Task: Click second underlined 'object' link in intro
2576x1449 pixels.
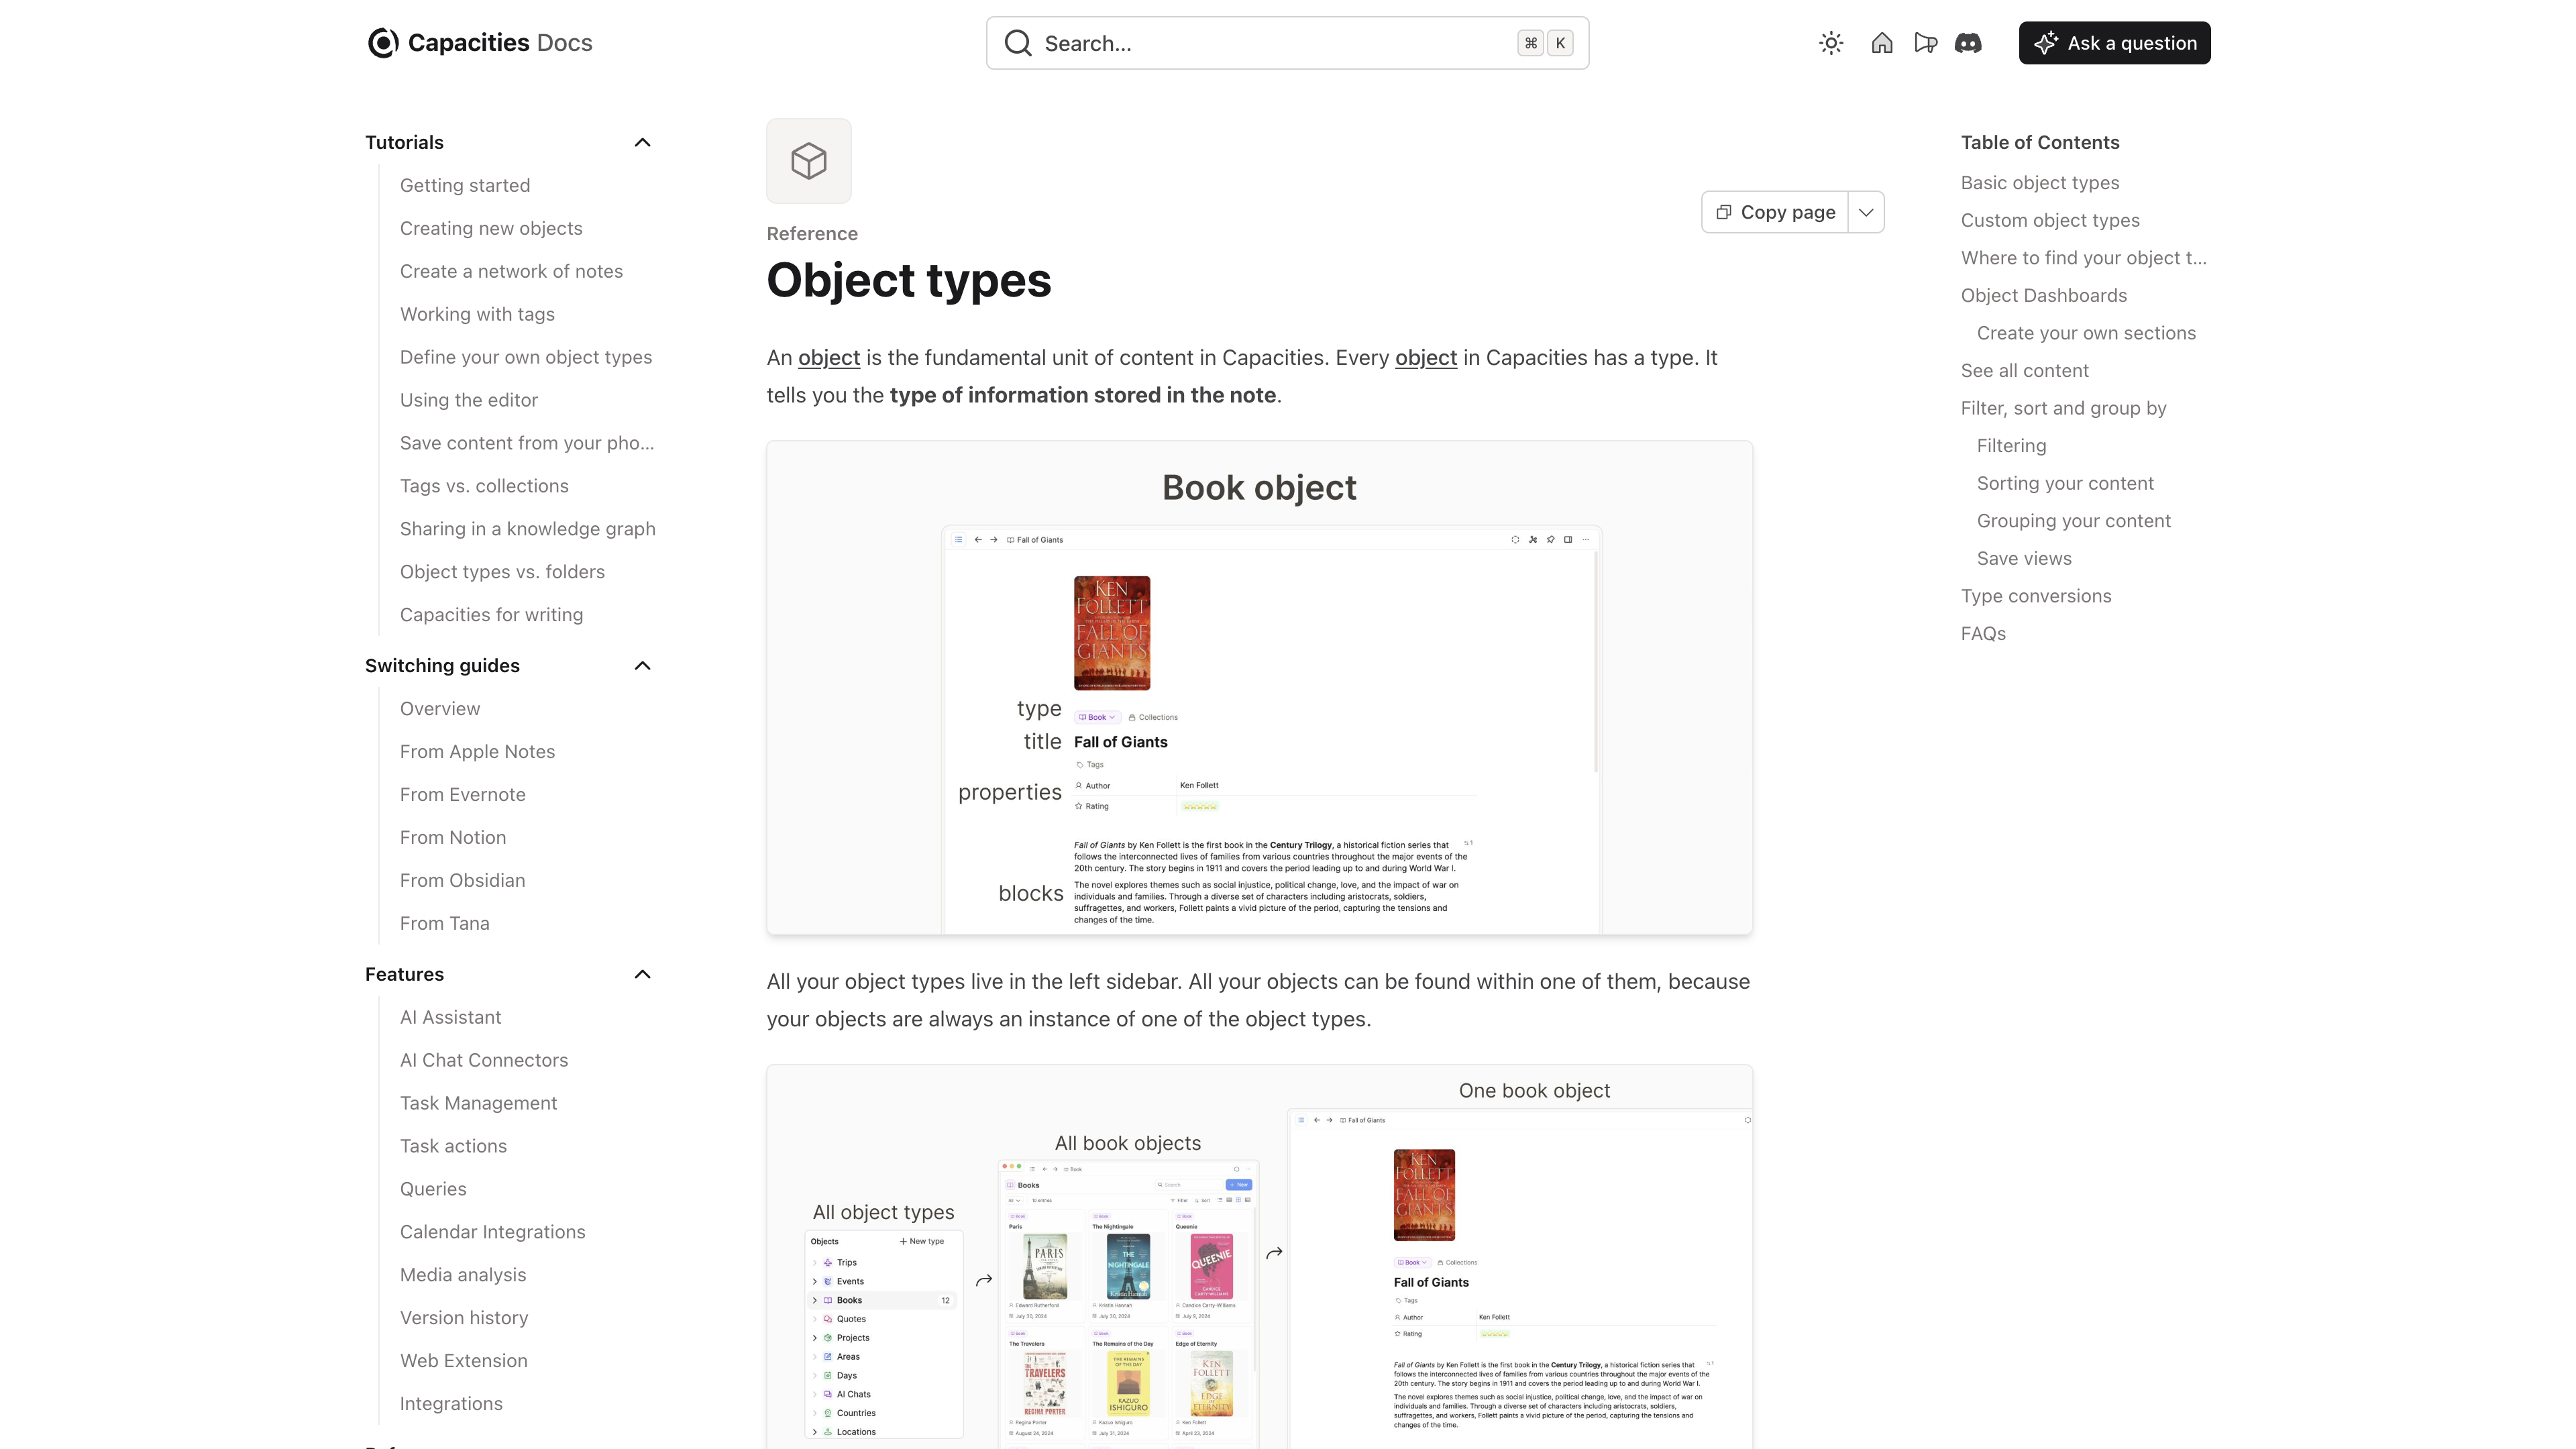Action: (x=1426, y=358)
